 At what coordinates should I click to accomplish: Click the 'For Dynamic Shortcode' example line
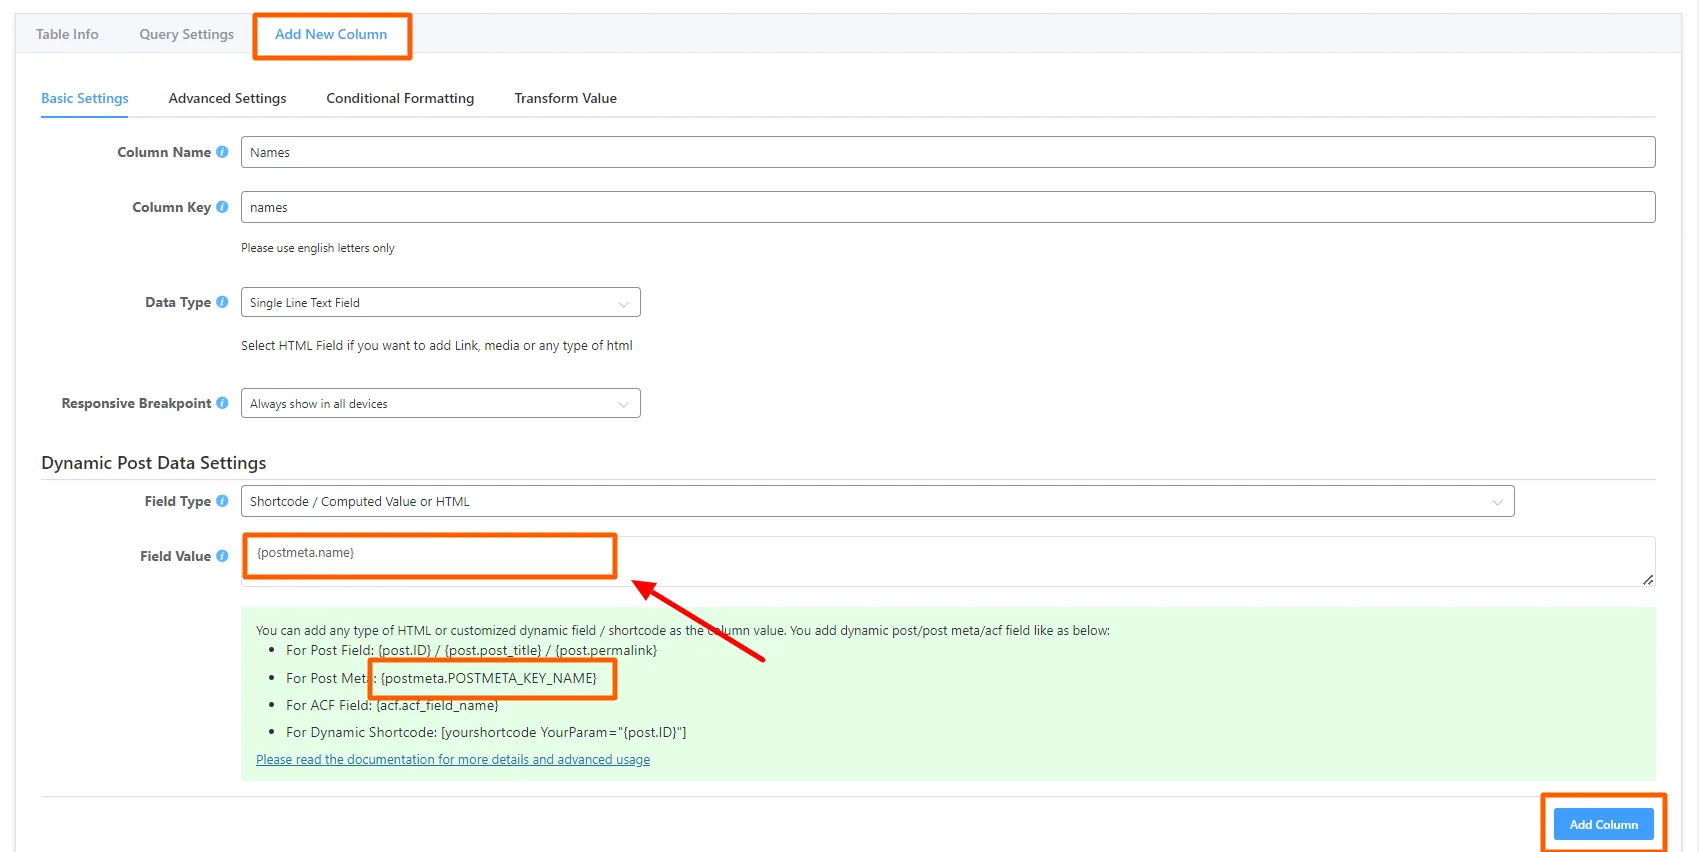coord(486,732)
